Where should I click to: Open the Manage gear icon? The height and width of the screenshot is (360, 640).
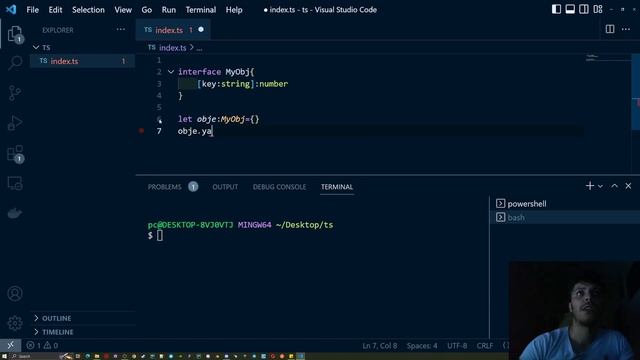[x=15, y=323]
